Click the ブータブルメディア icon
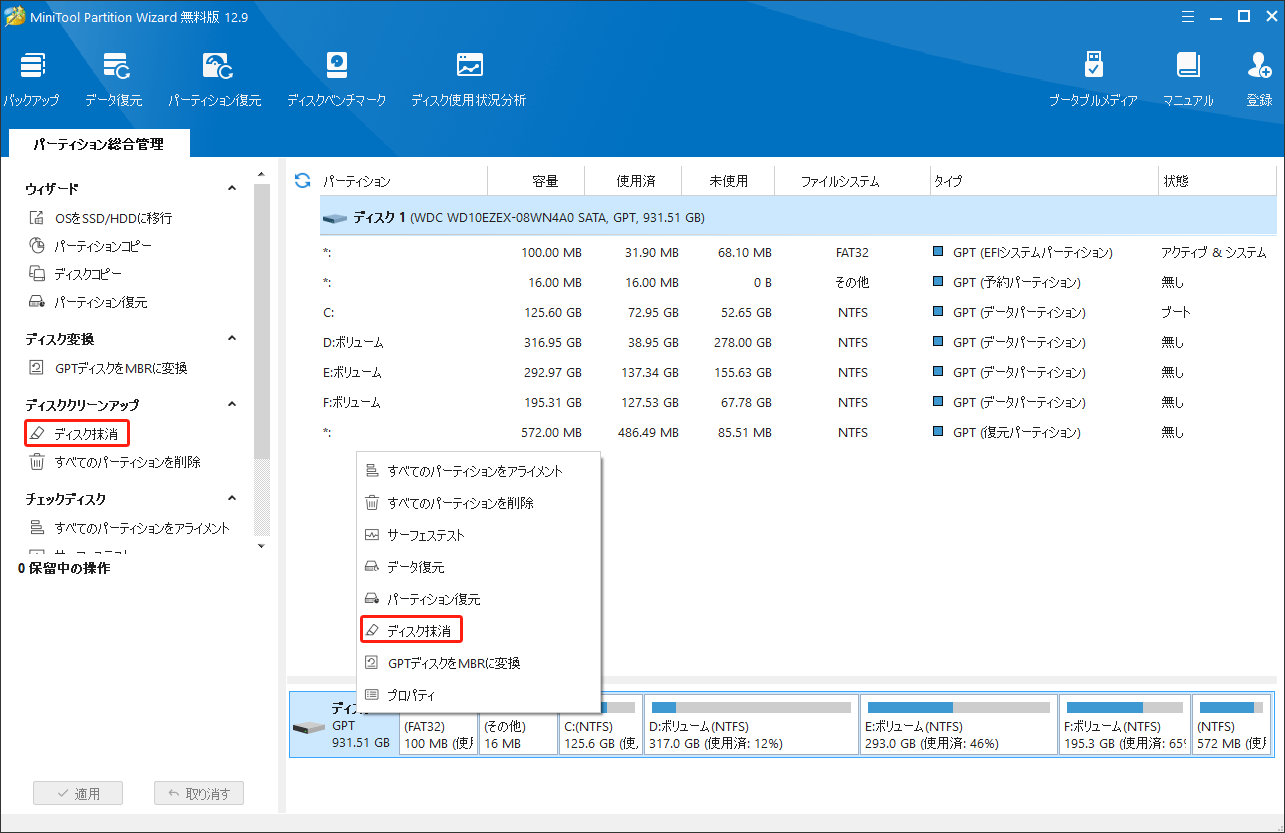 tap(1093, 79)
